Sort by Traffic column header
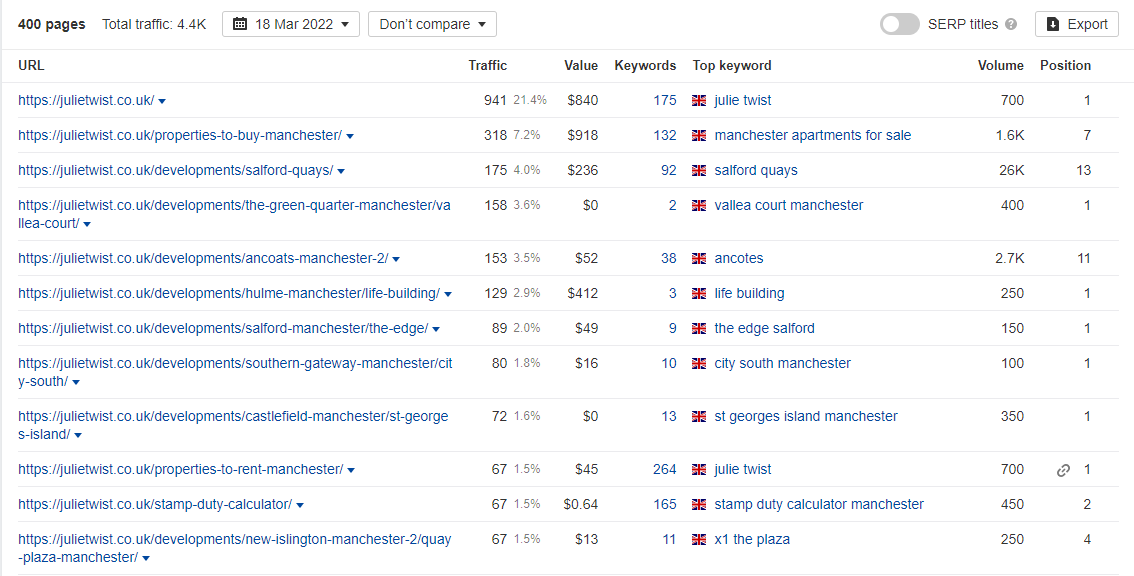This screenshot has width=1134, height=576. [487, 65]
